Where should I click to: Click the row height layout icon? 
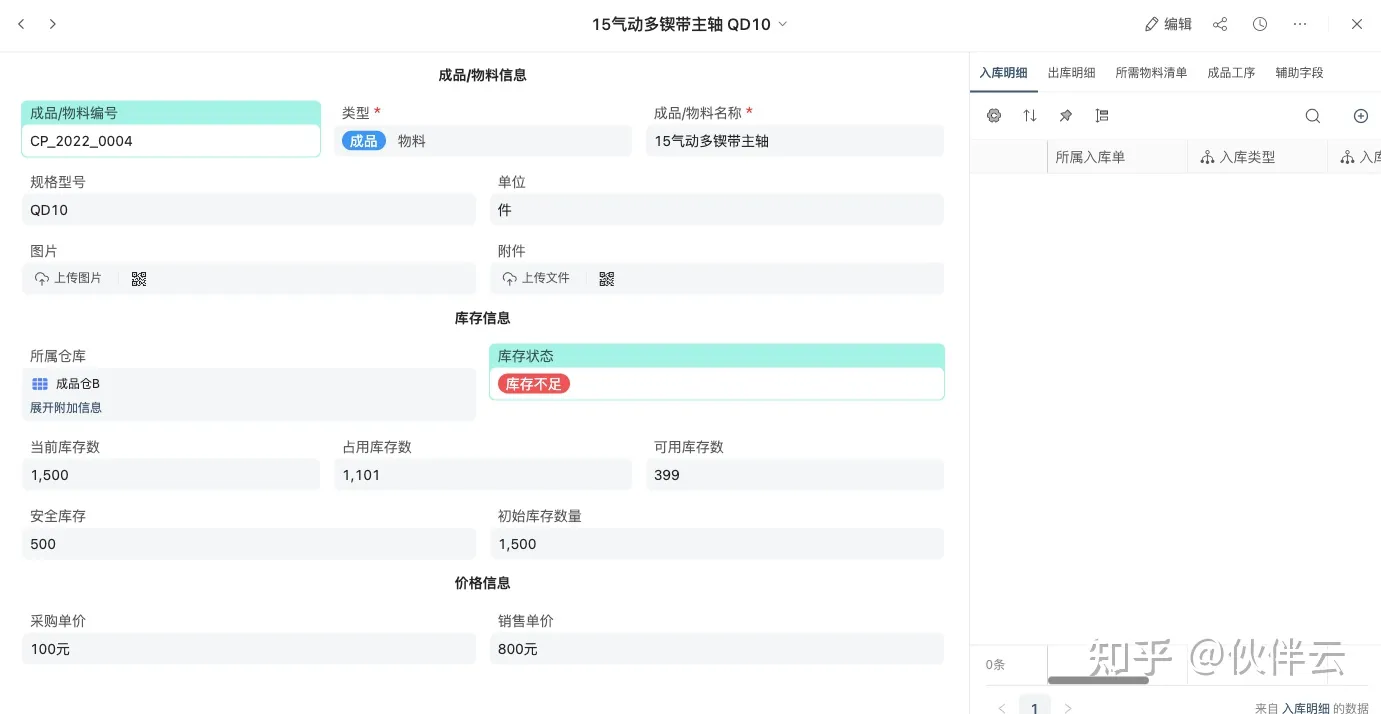pyautogui.click(x=1102, y=116)
